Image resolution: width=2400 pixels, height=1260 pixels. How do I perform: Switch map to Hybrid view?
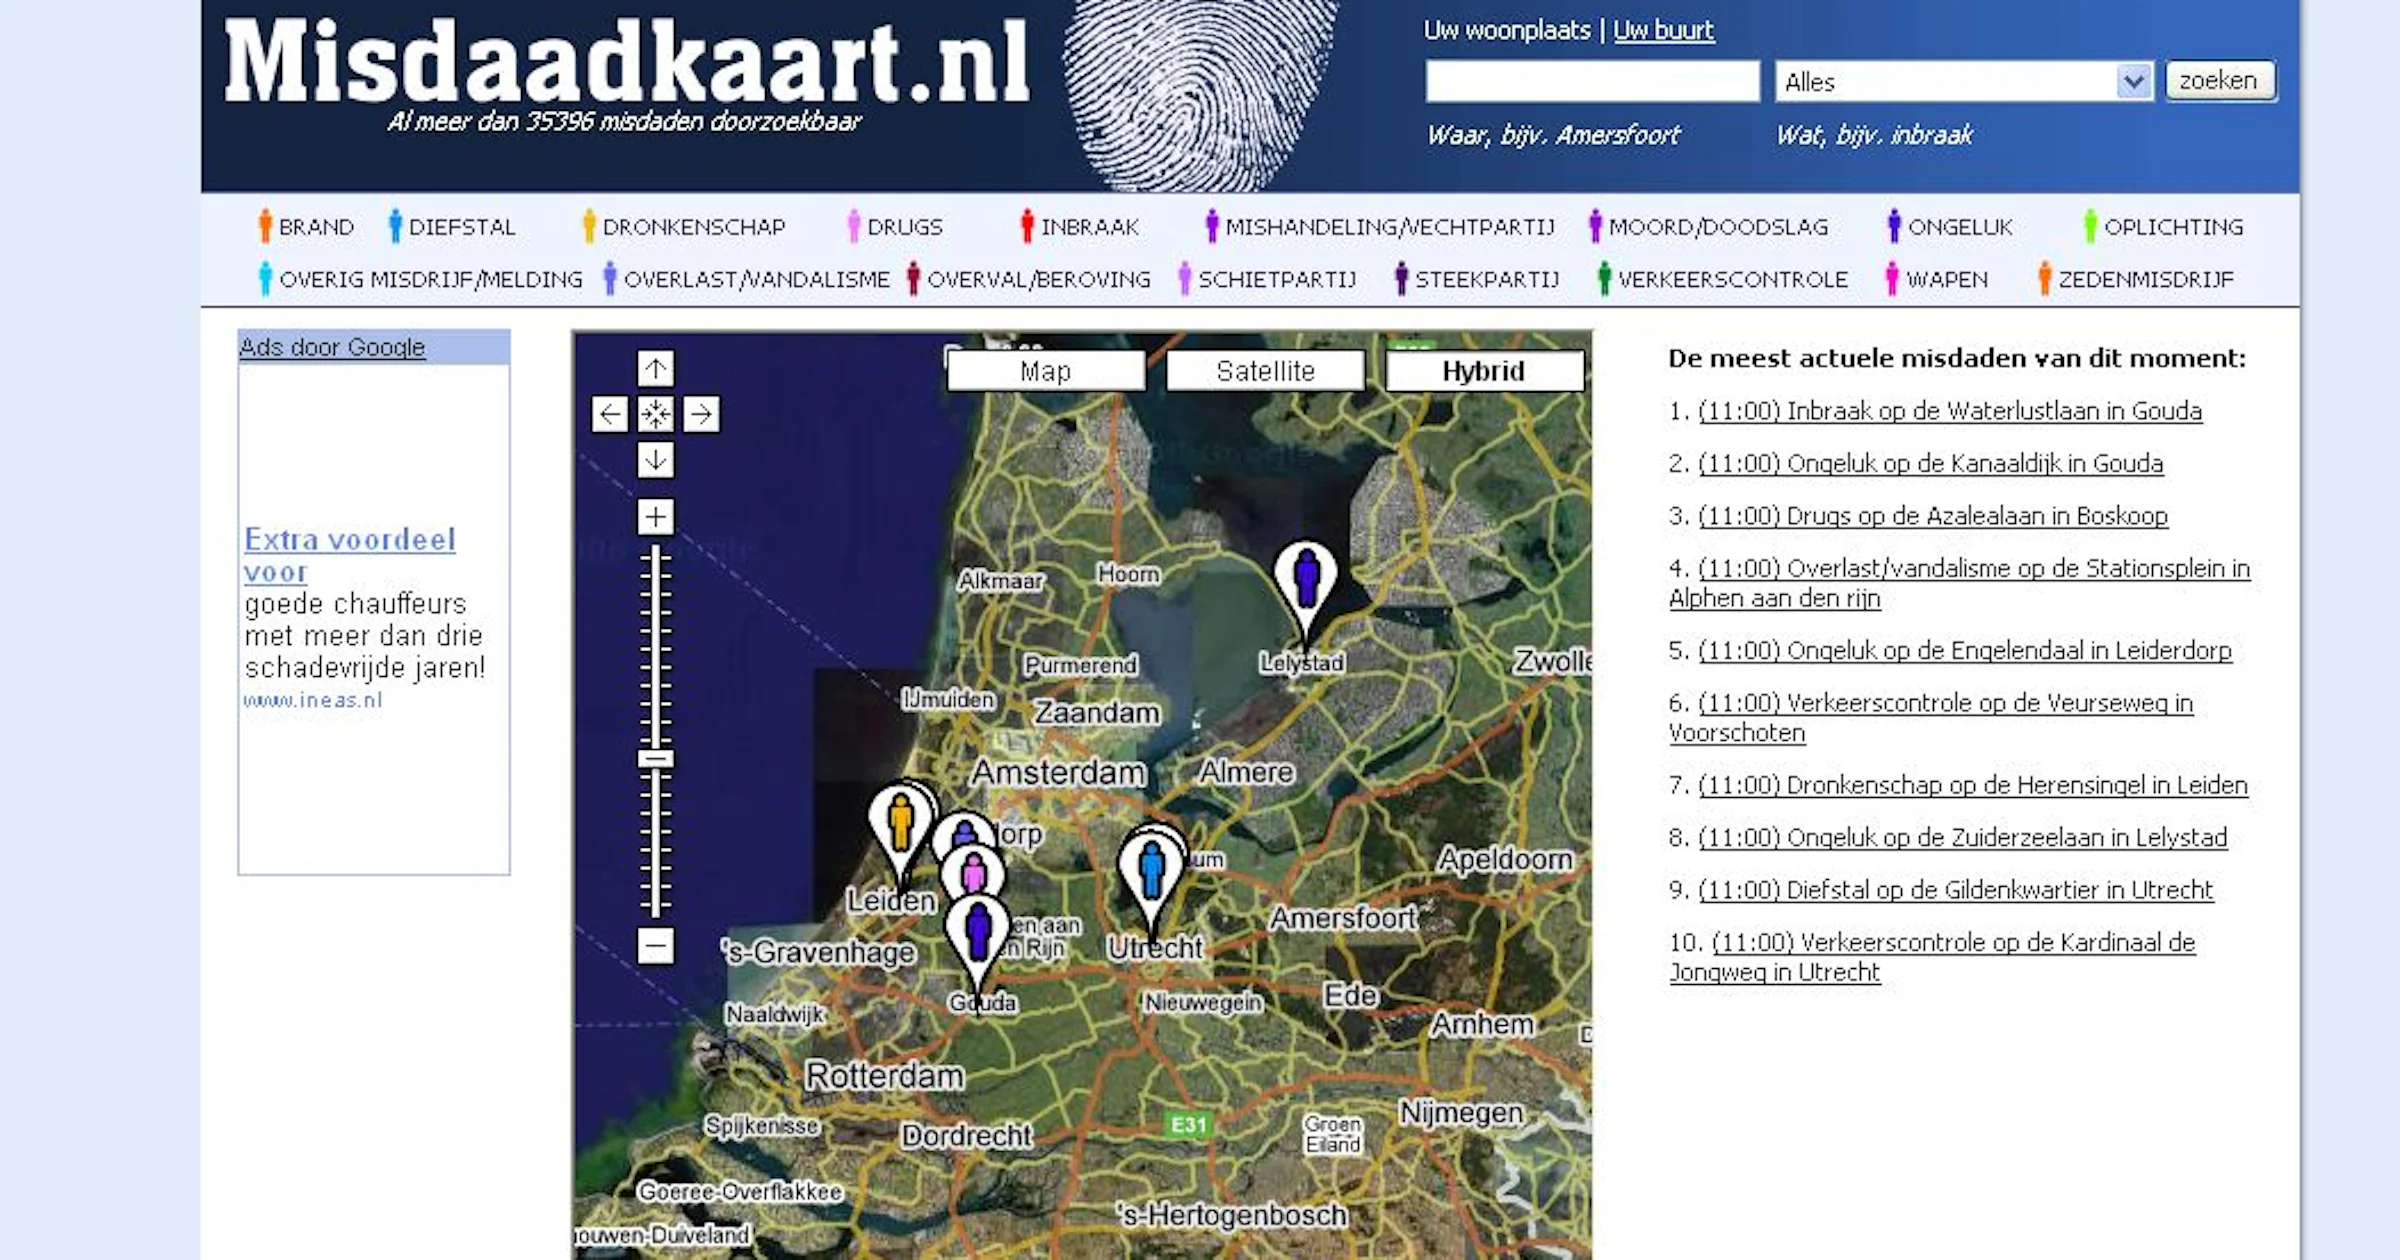[1484, 371]
